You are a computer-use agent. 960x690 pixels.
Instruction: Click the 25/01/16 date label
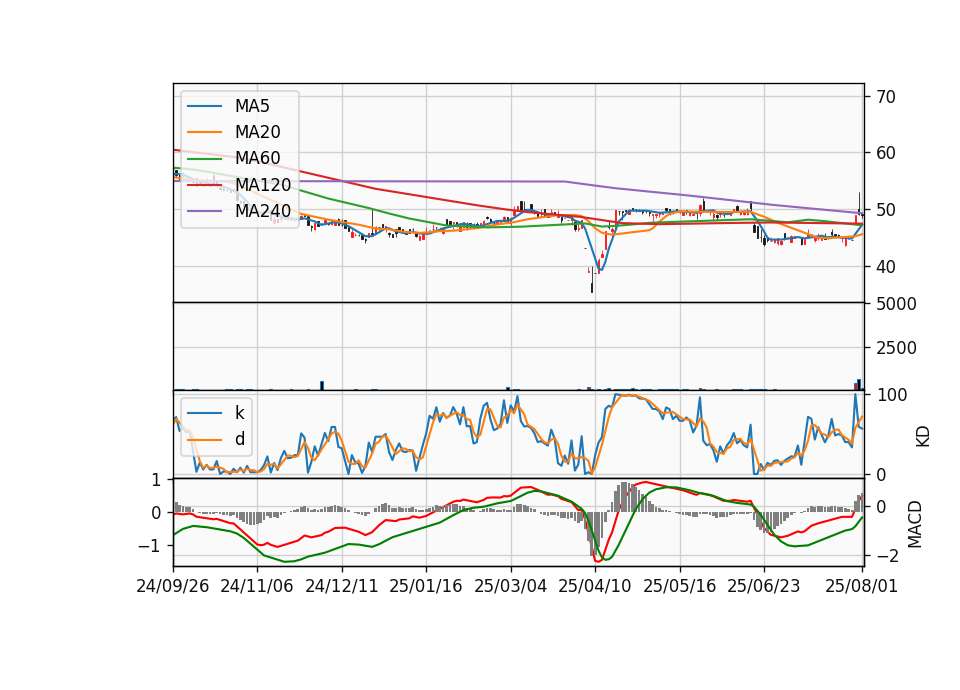(426, 586)
